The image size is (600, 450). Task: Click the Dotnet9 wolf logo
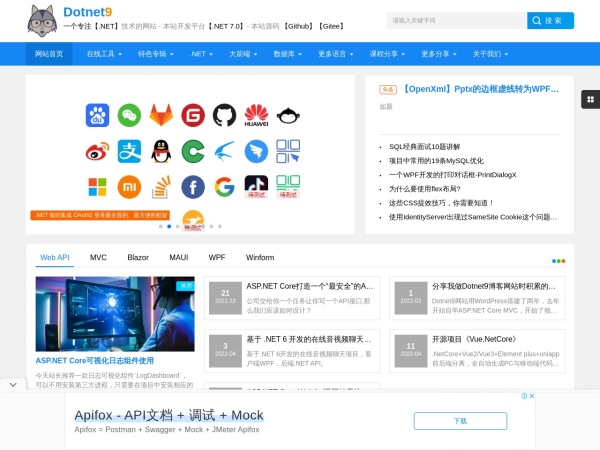click(x=42, y=21)
